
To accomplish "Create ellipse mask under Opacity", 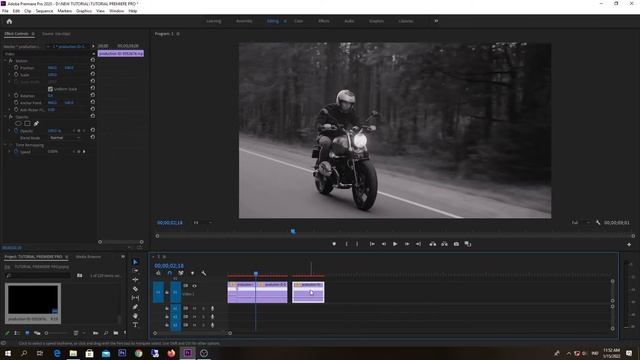I will point(18,123).
